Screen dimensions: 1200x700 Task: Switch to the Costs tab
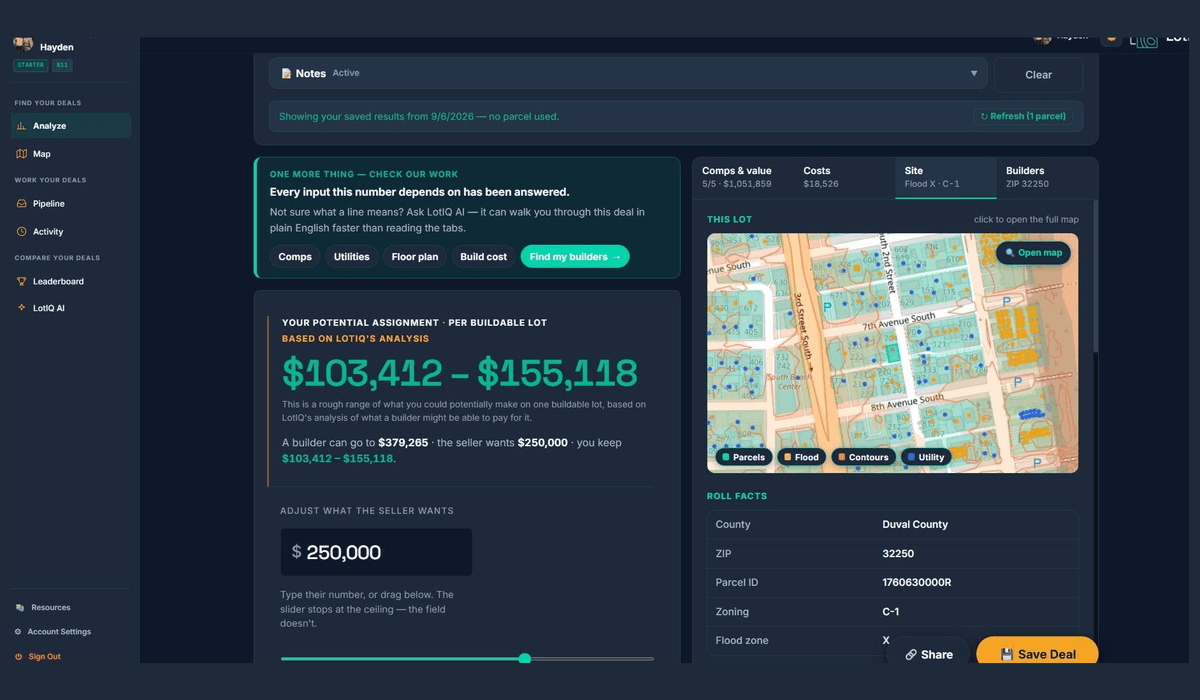pos(844,177)
